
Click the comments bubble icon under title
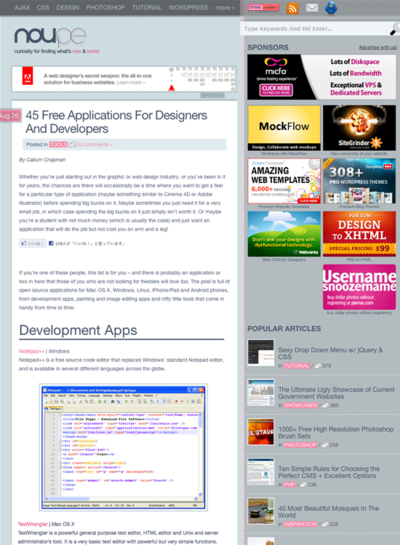click(x=73, y=145)
